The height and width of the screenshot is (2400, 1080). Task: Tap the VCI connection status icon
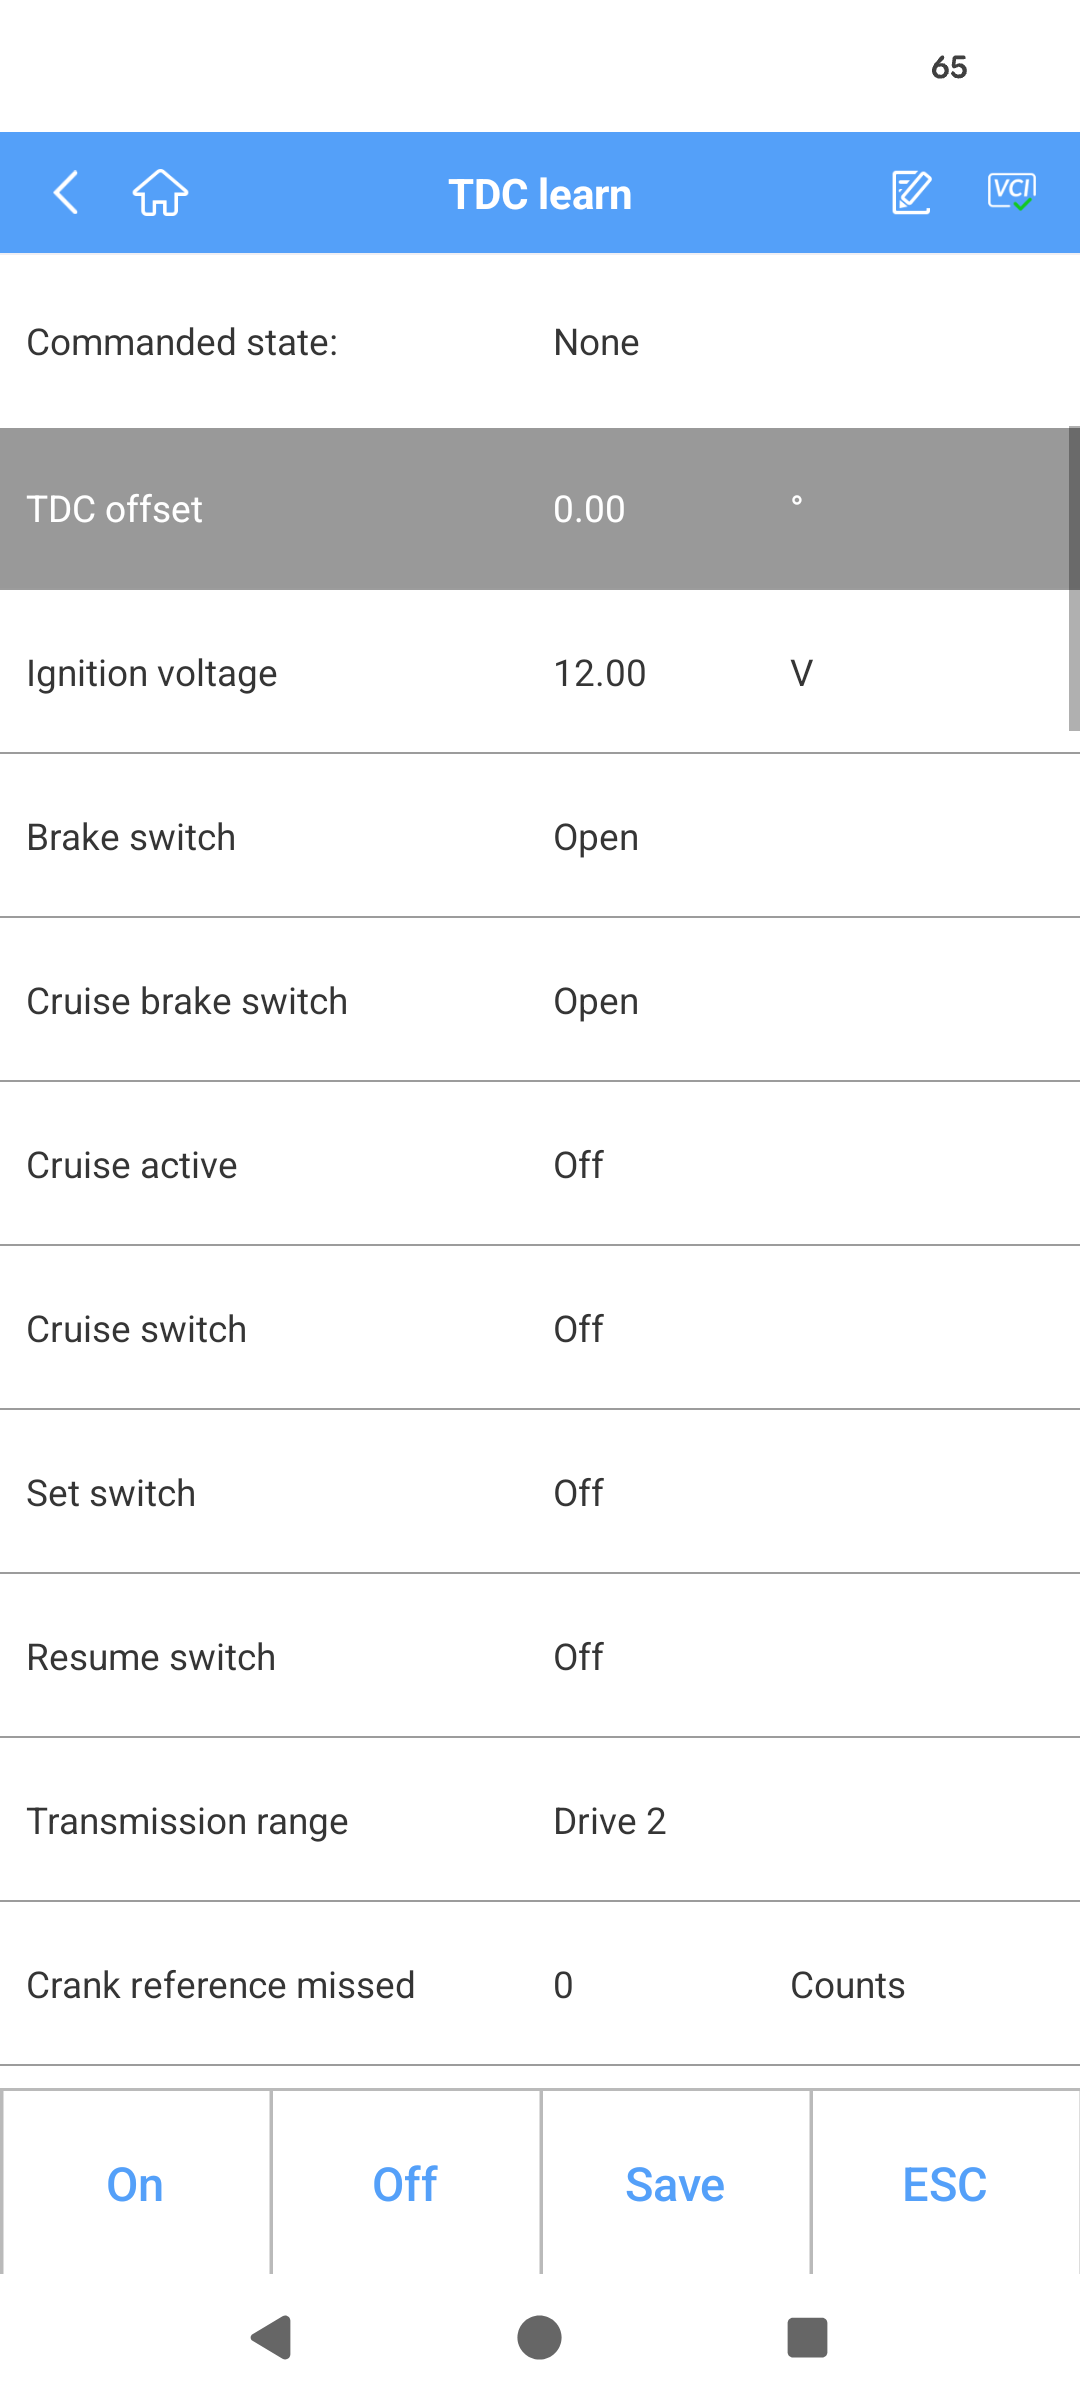click(x=1011, y=191)
